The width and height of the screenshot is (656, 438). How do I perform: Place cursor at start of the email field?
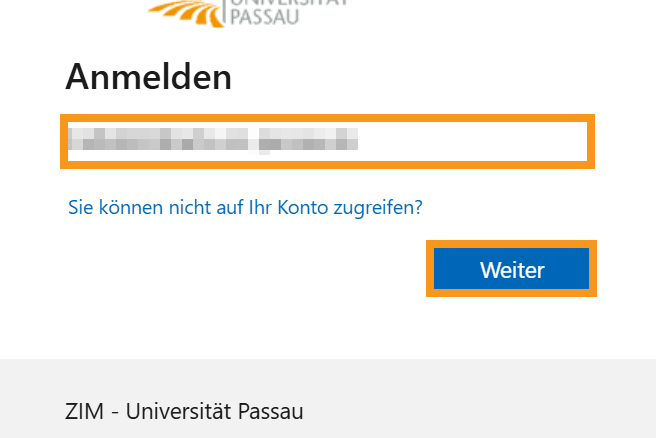pos(70,141)
